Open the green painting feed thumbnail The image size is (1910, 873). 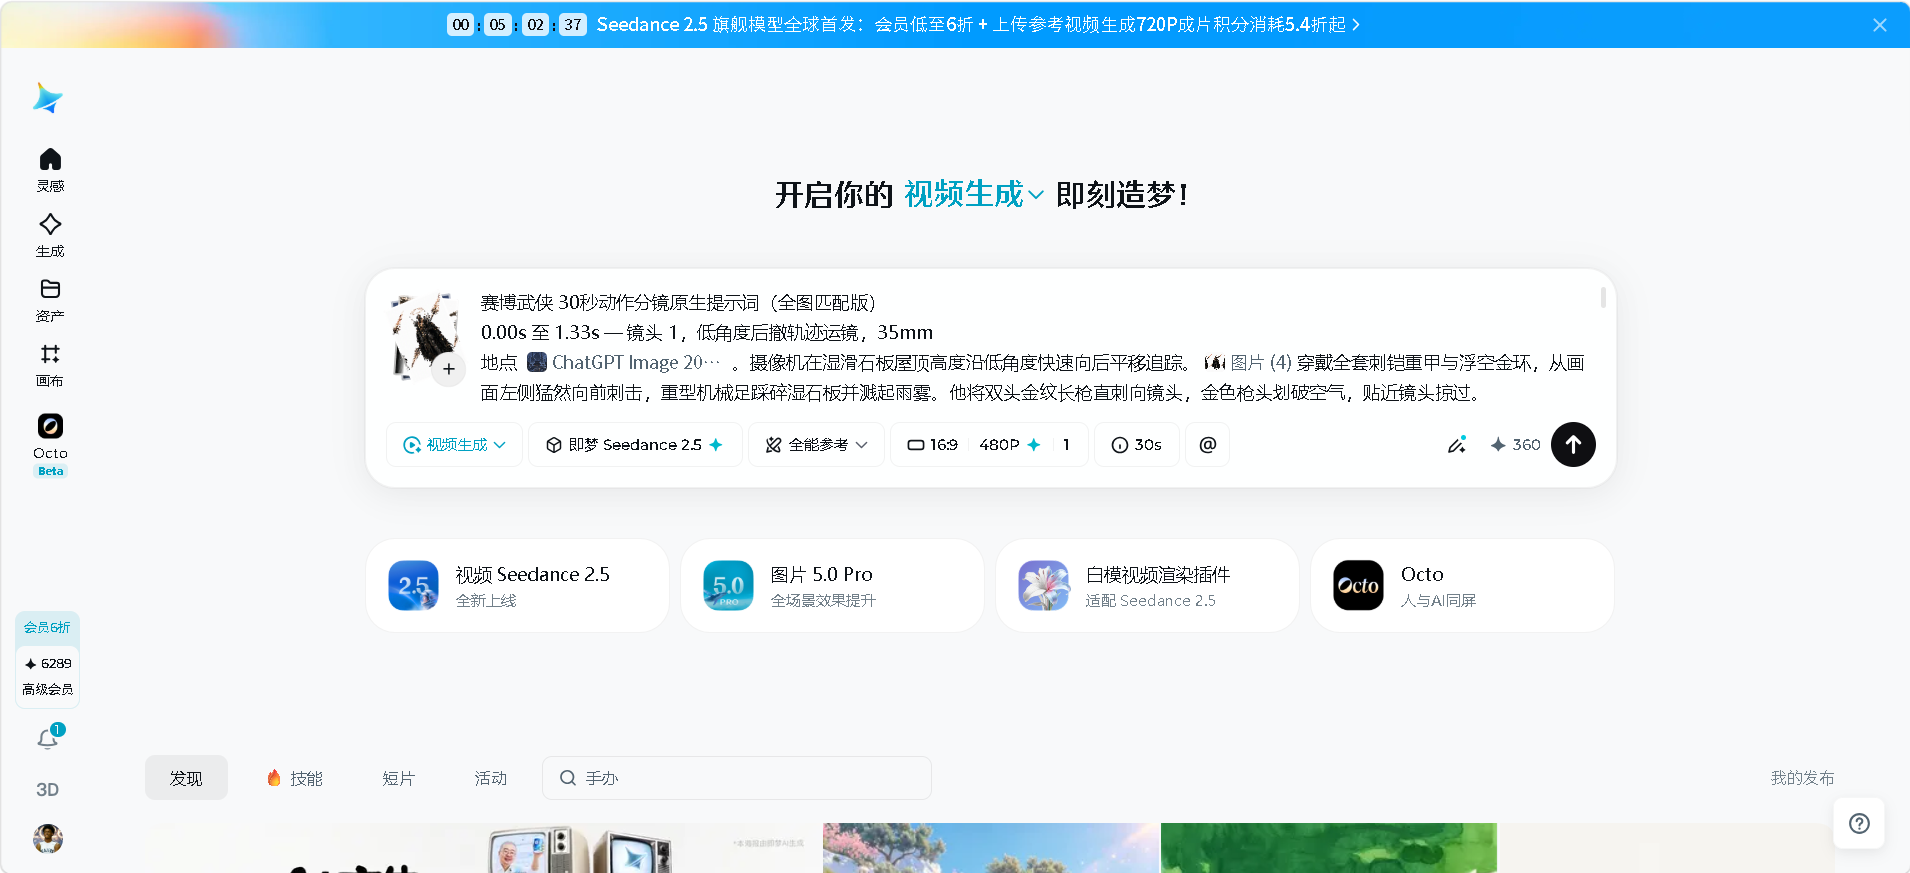pos(1328,848)
